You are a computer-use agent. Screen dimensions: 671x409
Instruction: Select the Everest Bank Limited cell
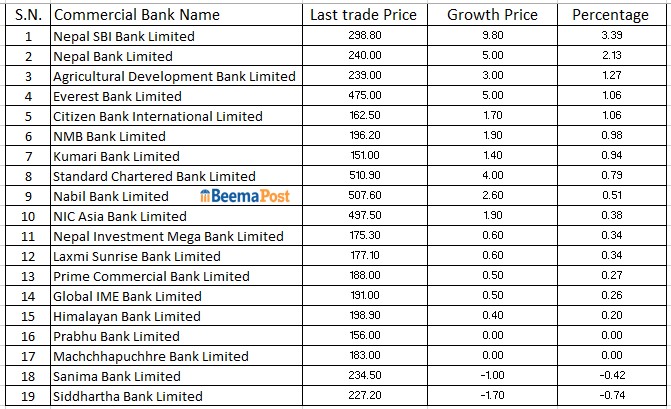tap(117, 96)
